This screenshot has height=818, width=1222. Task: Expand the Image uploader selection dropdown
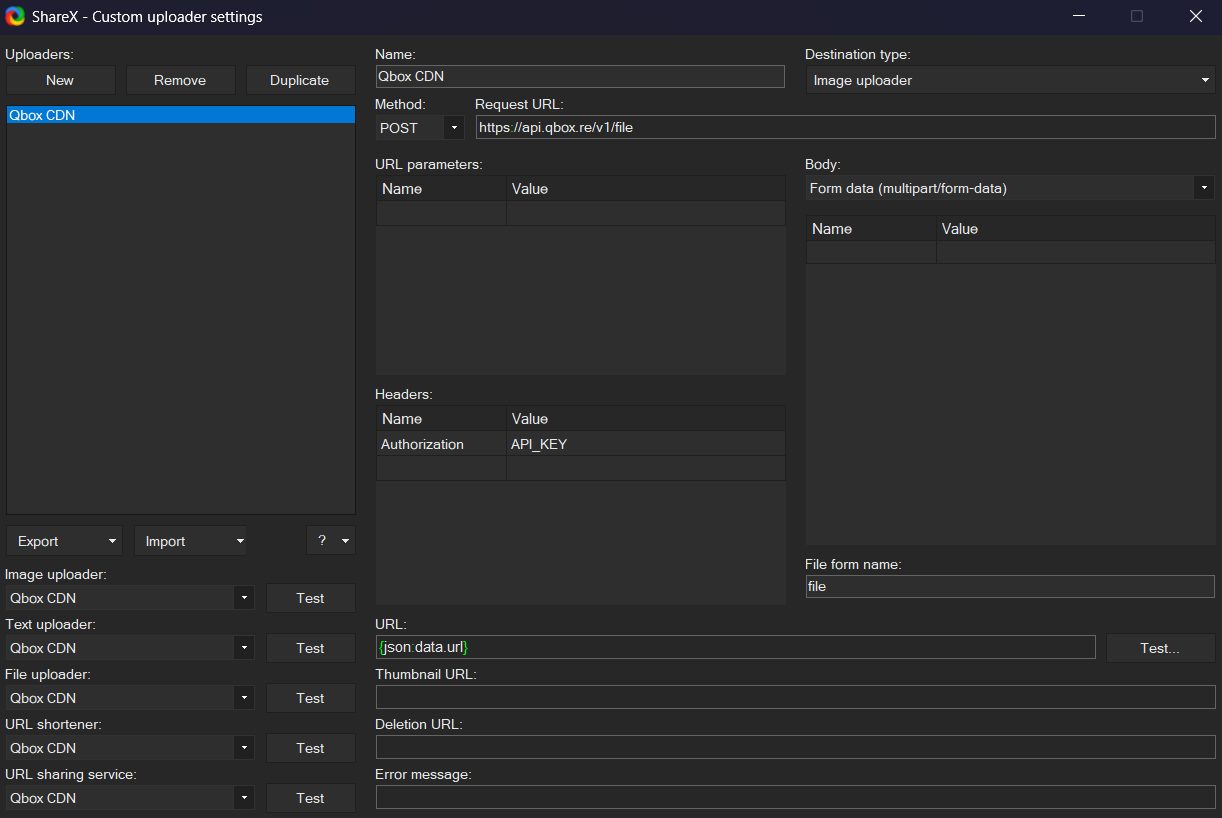coord(243,597)
